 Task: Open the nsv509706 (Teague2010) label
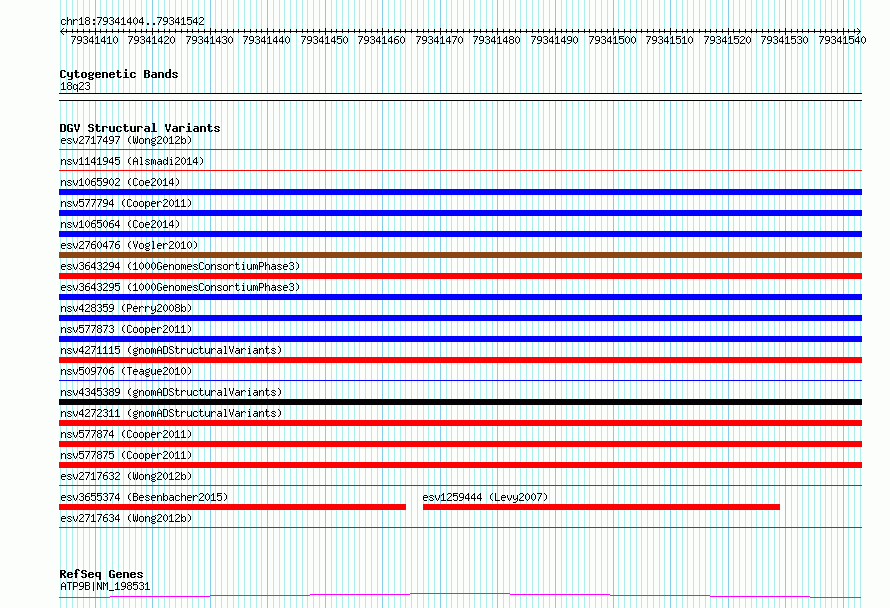click(x=126, y=371)
